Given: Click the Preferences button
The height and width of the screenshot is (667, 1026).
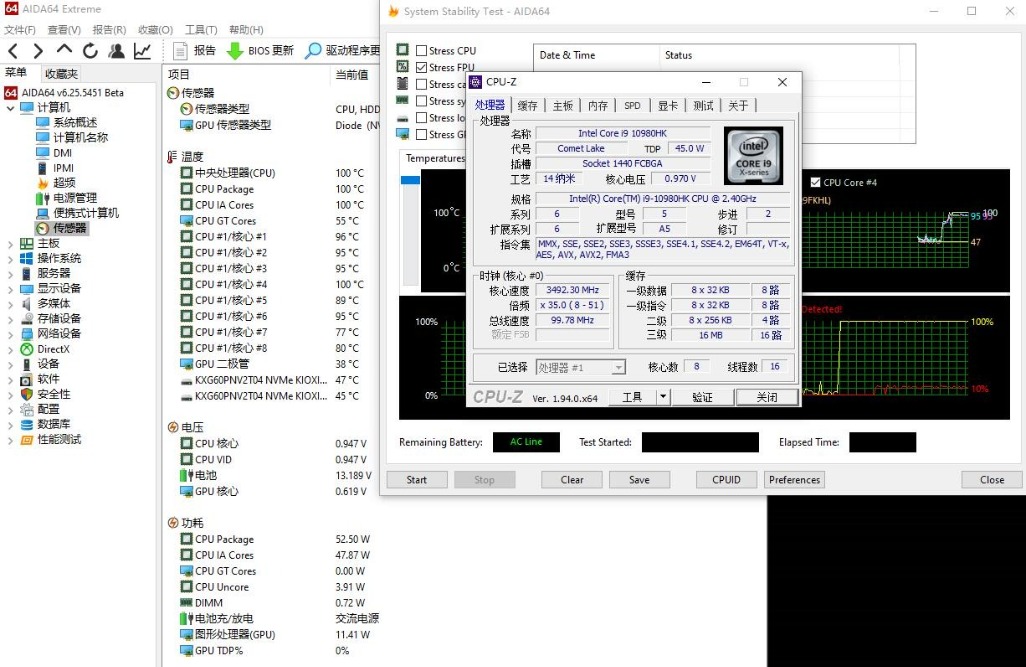Looking at the screenshot, I should [794, 480].
